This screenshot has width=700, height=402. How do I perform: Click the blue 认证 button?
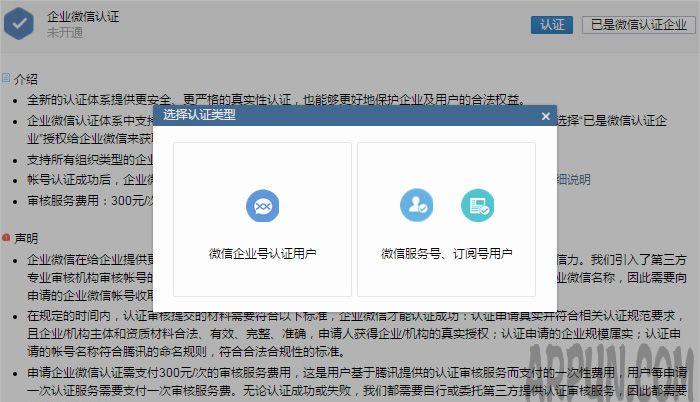point(552,25)
